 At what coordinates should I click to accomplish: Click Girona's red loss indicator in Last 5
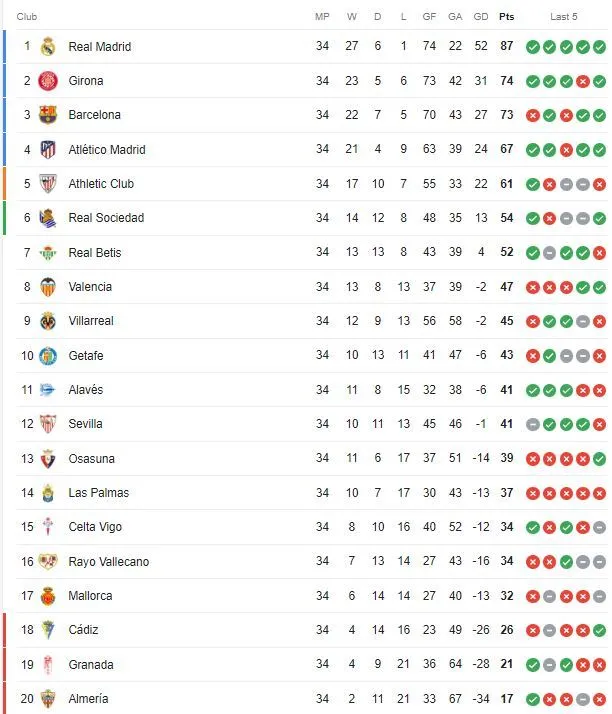pyautogui.click(x=583, y=82)
